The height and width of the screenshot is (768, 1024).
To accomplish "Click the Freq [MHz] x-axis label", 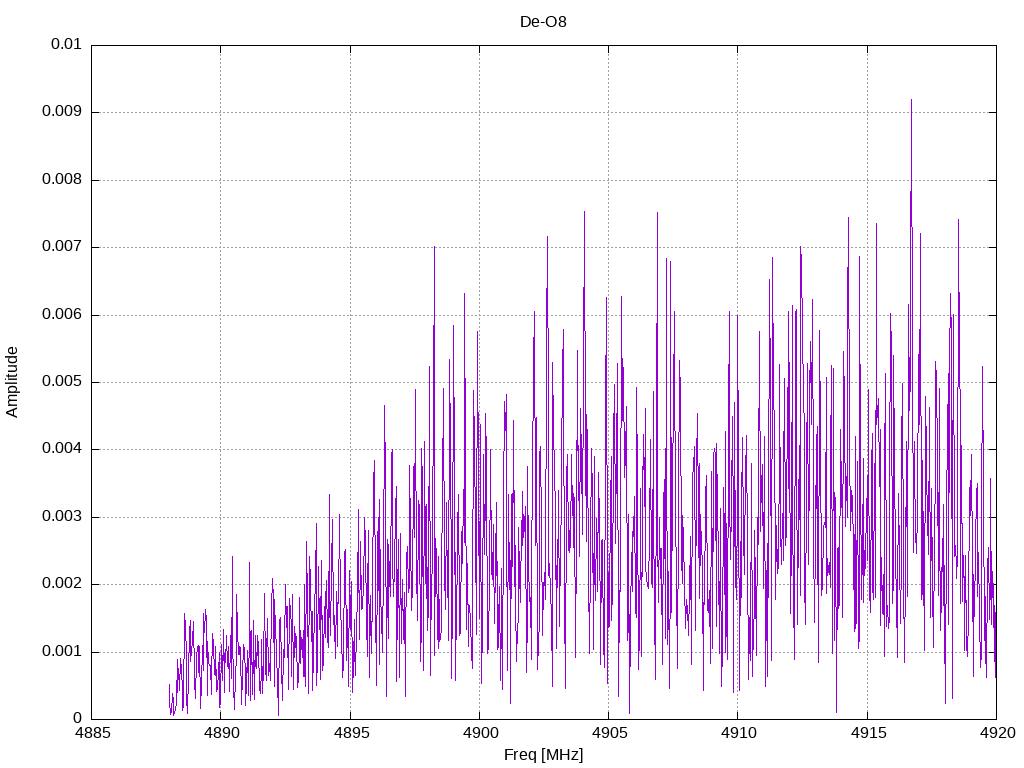I will (x=543, y=755).
